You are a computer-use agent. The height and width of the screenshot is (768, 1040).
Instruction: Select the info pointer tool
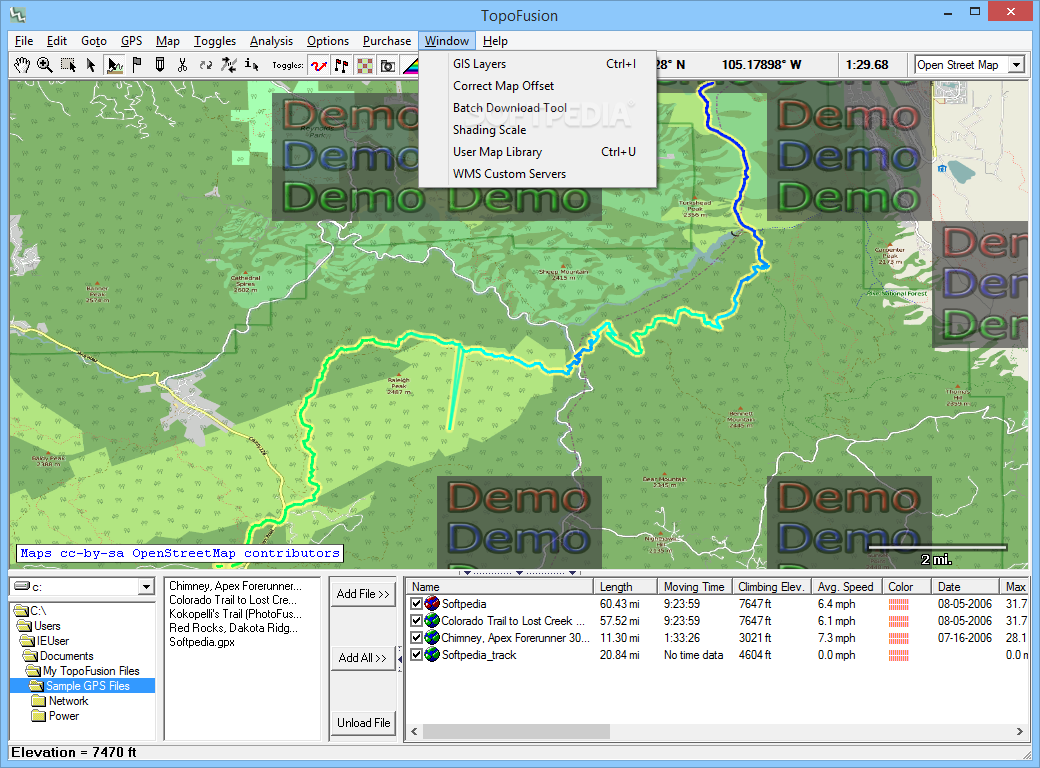coord(251,65)
